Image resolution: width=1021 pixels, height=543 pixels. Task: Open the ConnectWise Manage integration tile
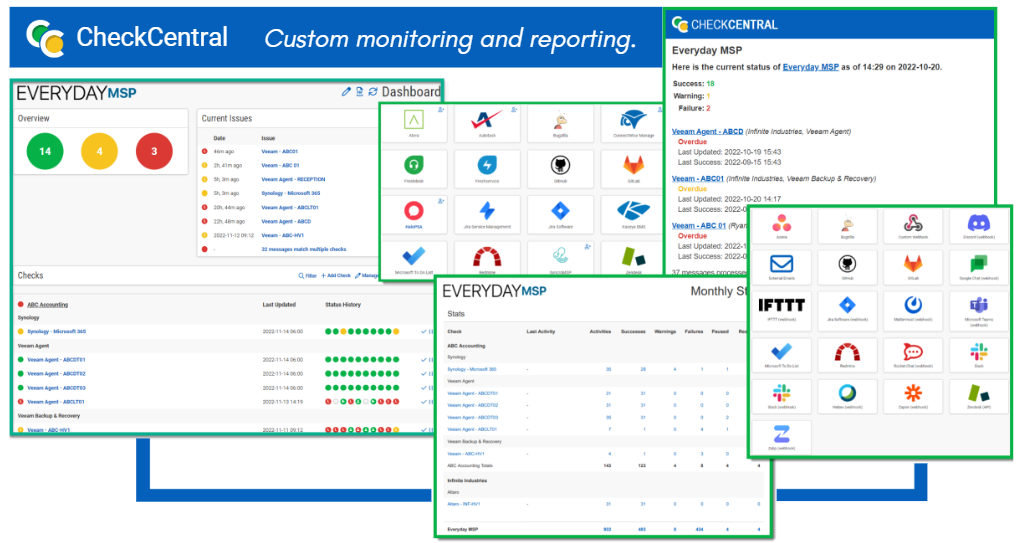(x=633, y=124)
